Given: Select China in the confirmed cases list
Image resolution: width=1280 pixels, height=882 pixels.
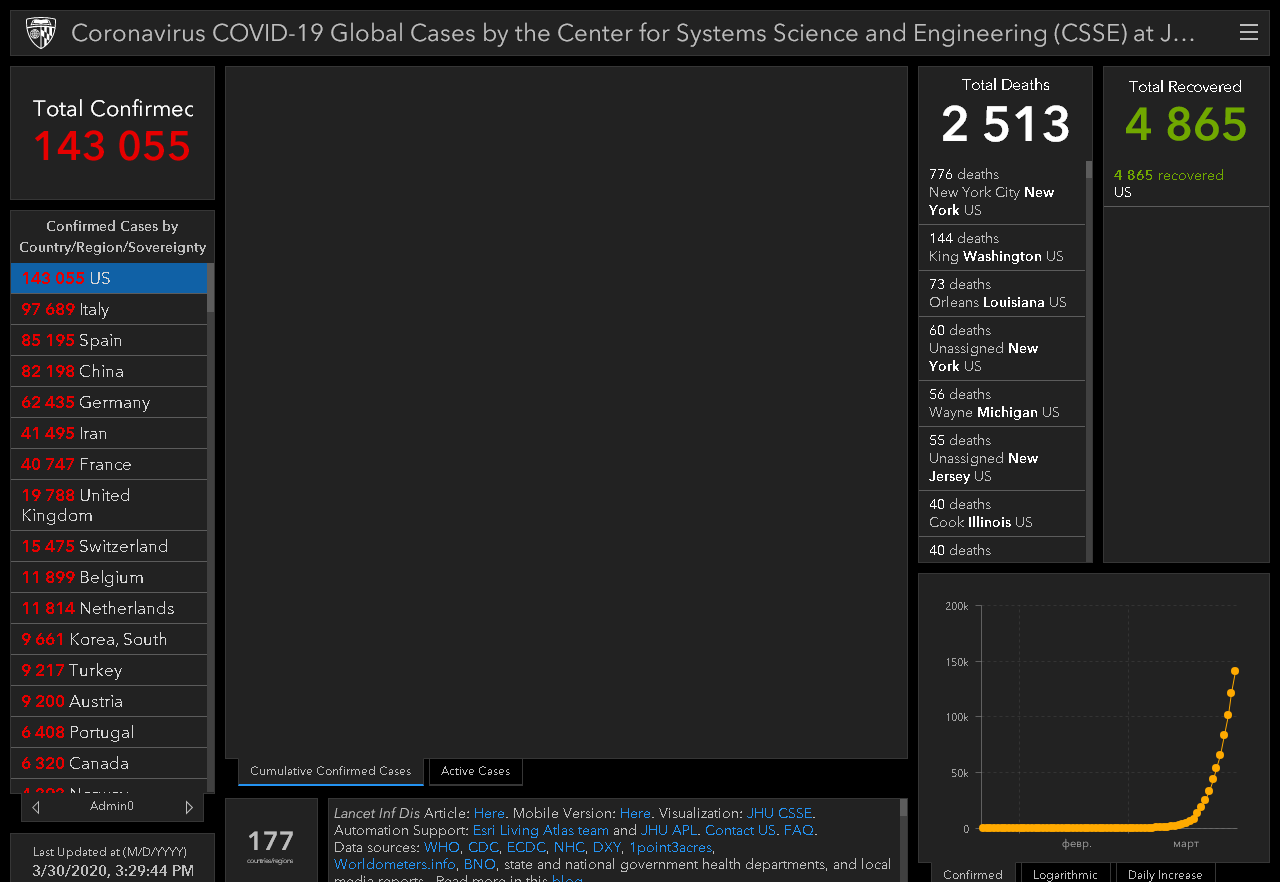Looking at the screenshot, I should (109, 372).
